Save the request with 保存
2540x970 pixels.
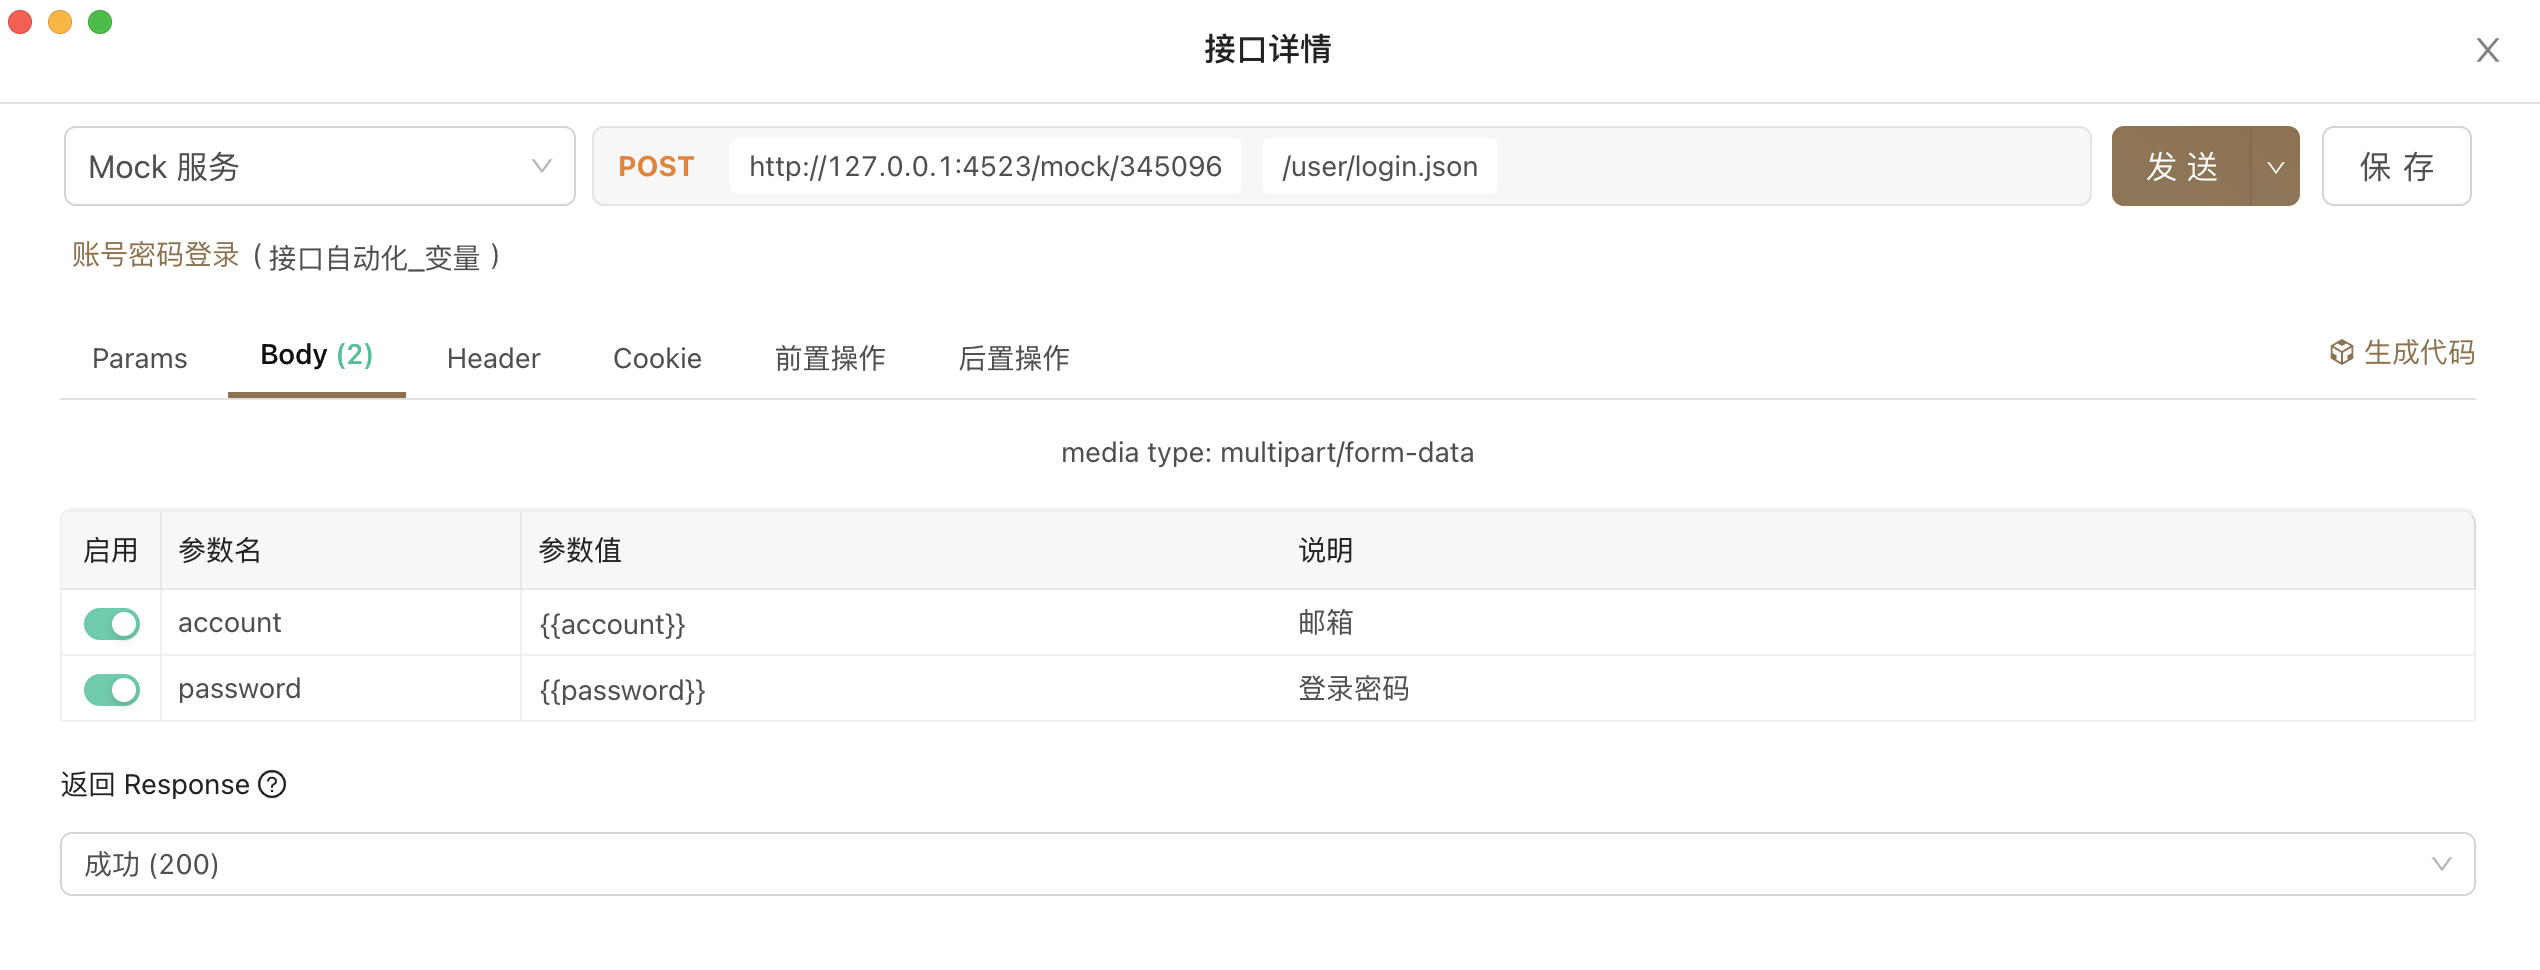point(2397,166)
